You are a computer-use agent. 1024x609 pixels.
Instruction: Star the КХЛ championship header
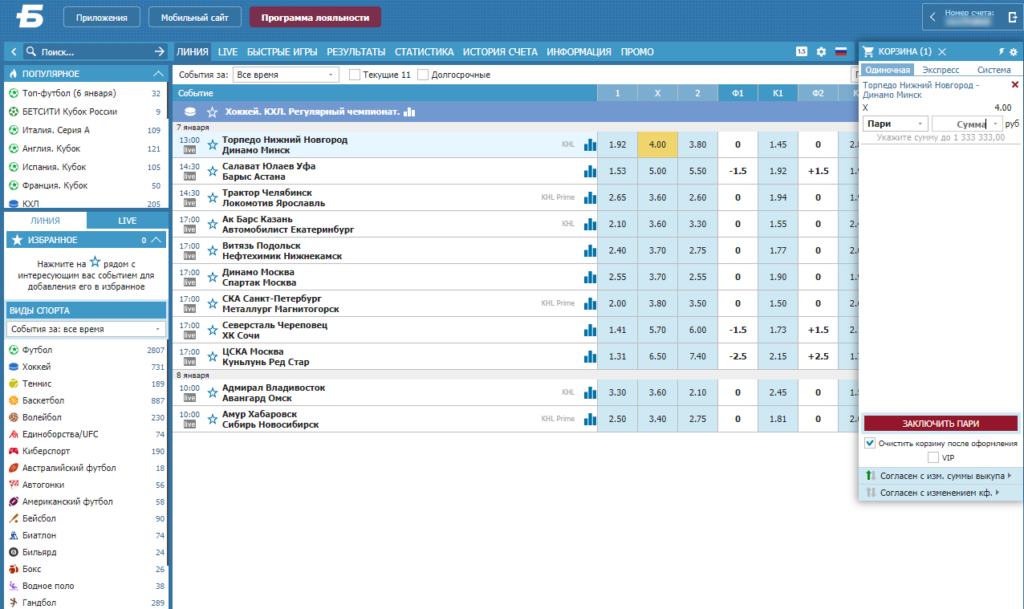[212, 112]
